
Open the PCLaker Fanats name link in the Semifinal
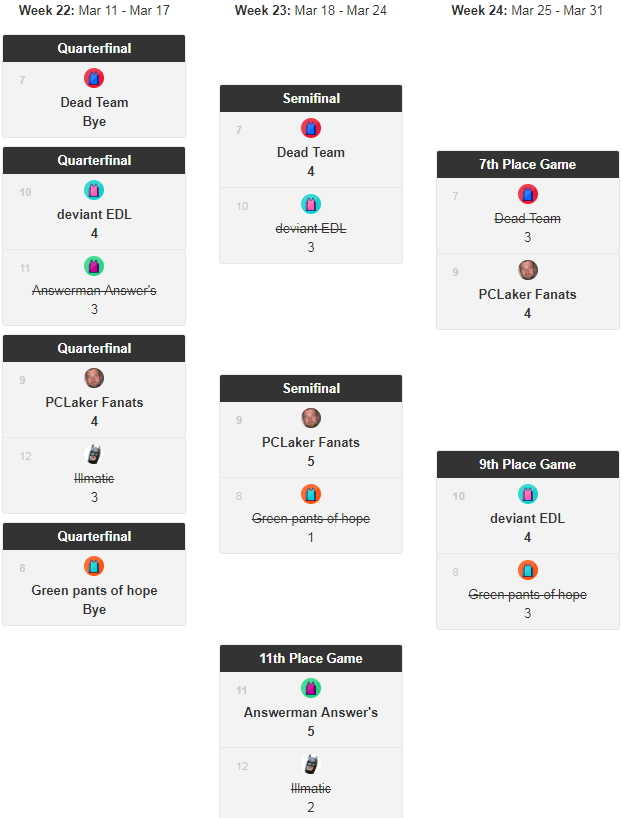click(x=311, y=442)
